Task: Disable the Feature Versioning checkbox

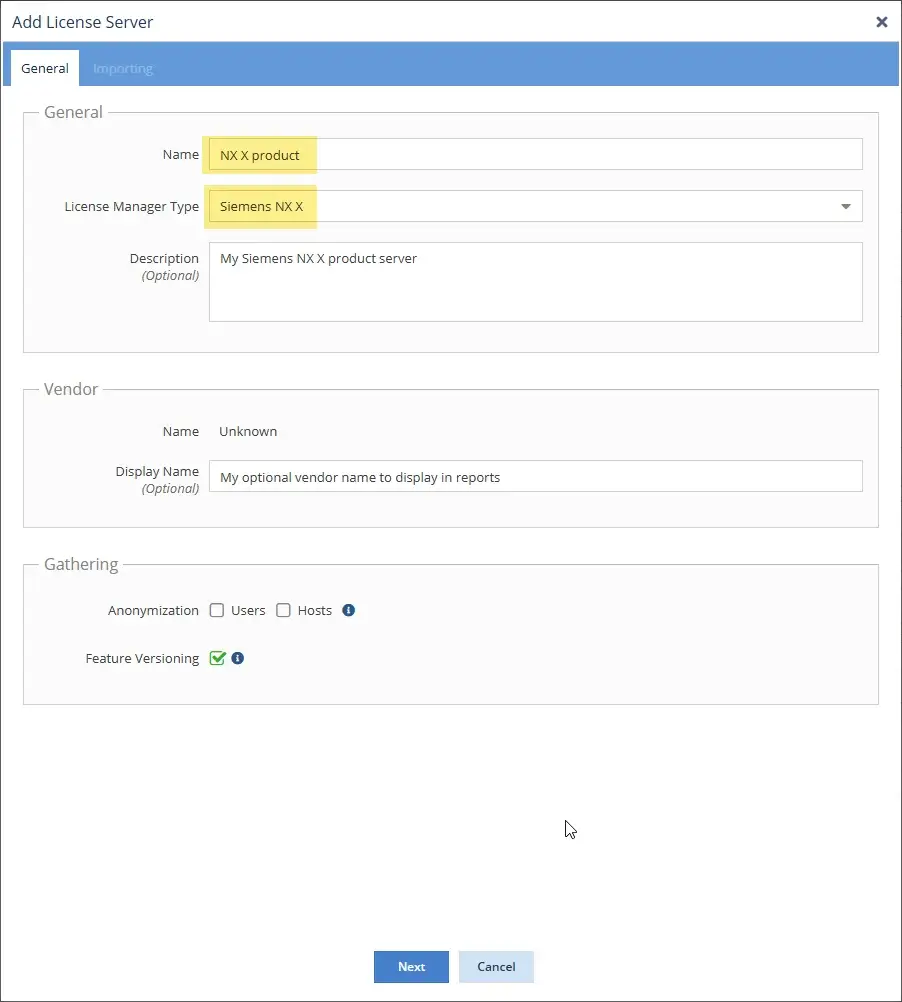Action: pos(217,658)
